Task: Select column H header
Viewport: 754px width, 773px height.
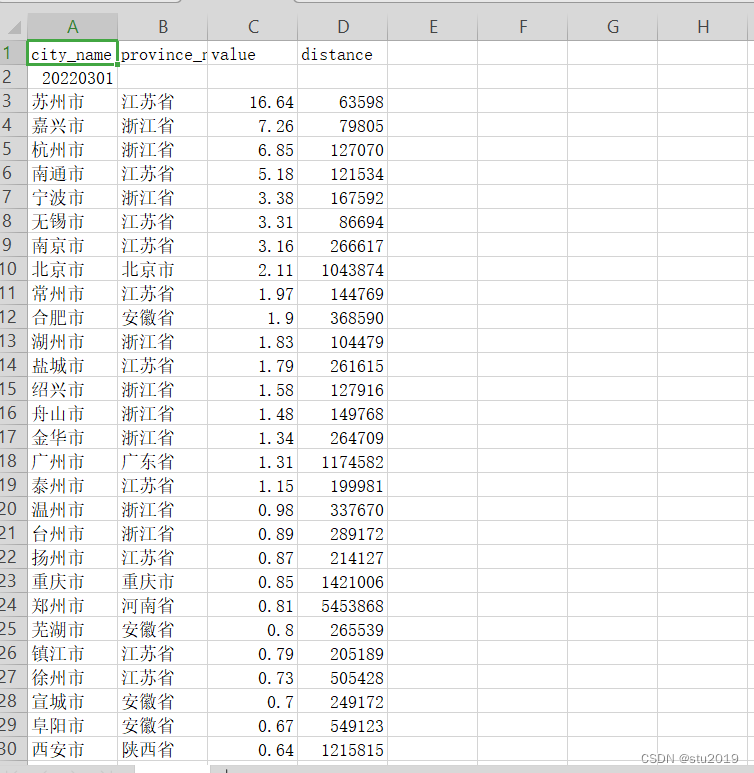Action: coord(703,27)
